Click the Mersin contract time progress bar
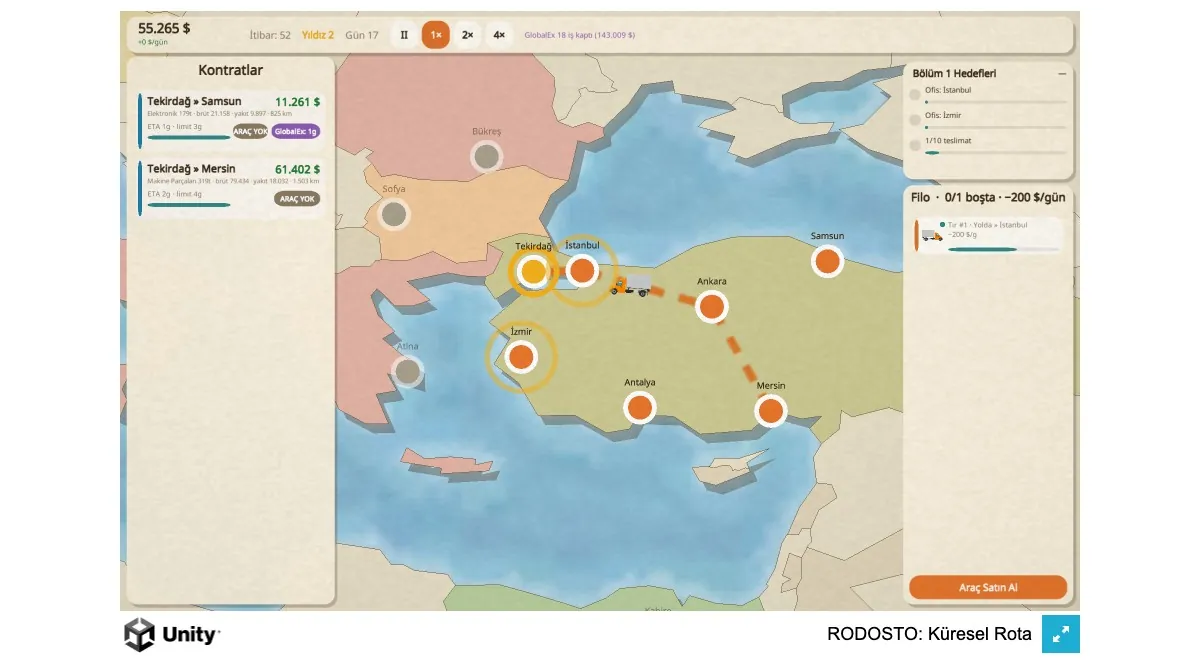The width and height of the screenshot is (1200, 664). 188,205
